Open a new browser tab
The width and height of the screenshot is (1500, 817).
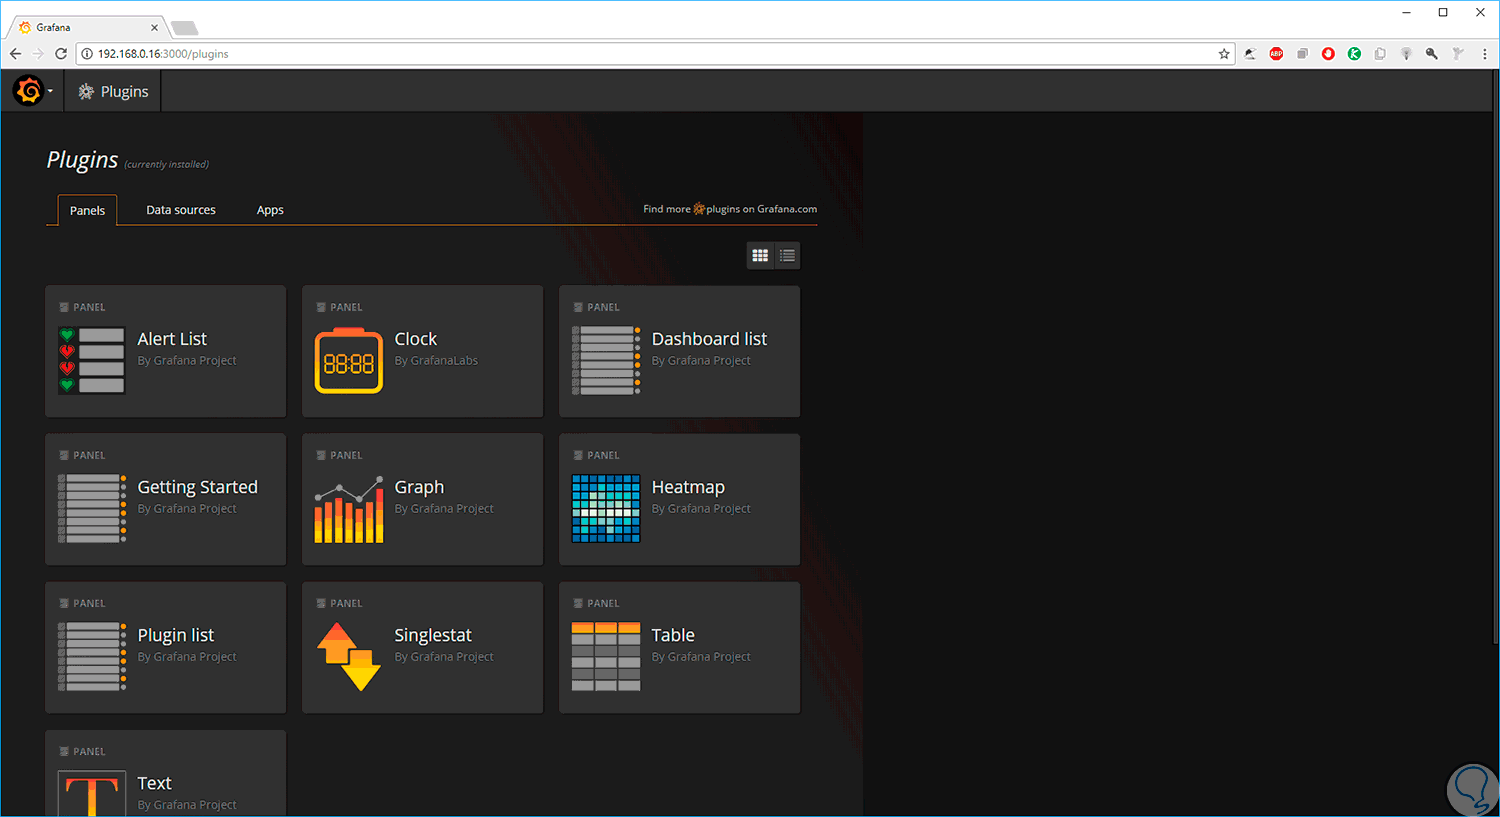[x=185, y=28]
